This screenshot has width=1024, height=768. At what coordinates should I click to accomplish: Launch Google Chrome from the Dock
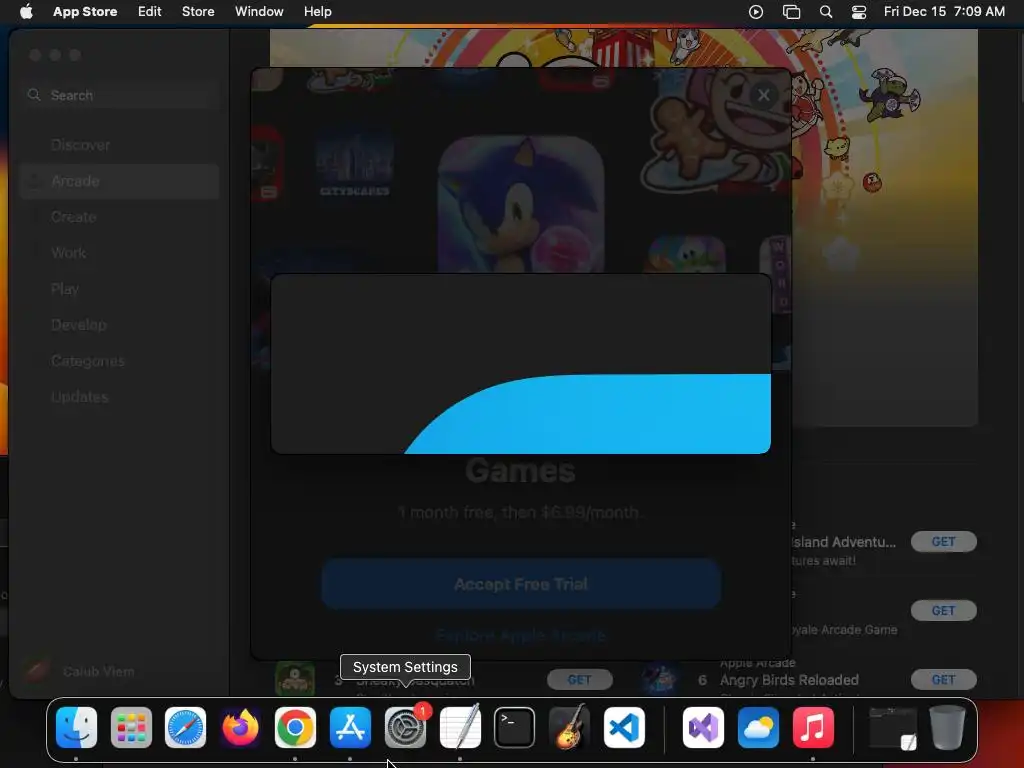(x=295, y=727)
